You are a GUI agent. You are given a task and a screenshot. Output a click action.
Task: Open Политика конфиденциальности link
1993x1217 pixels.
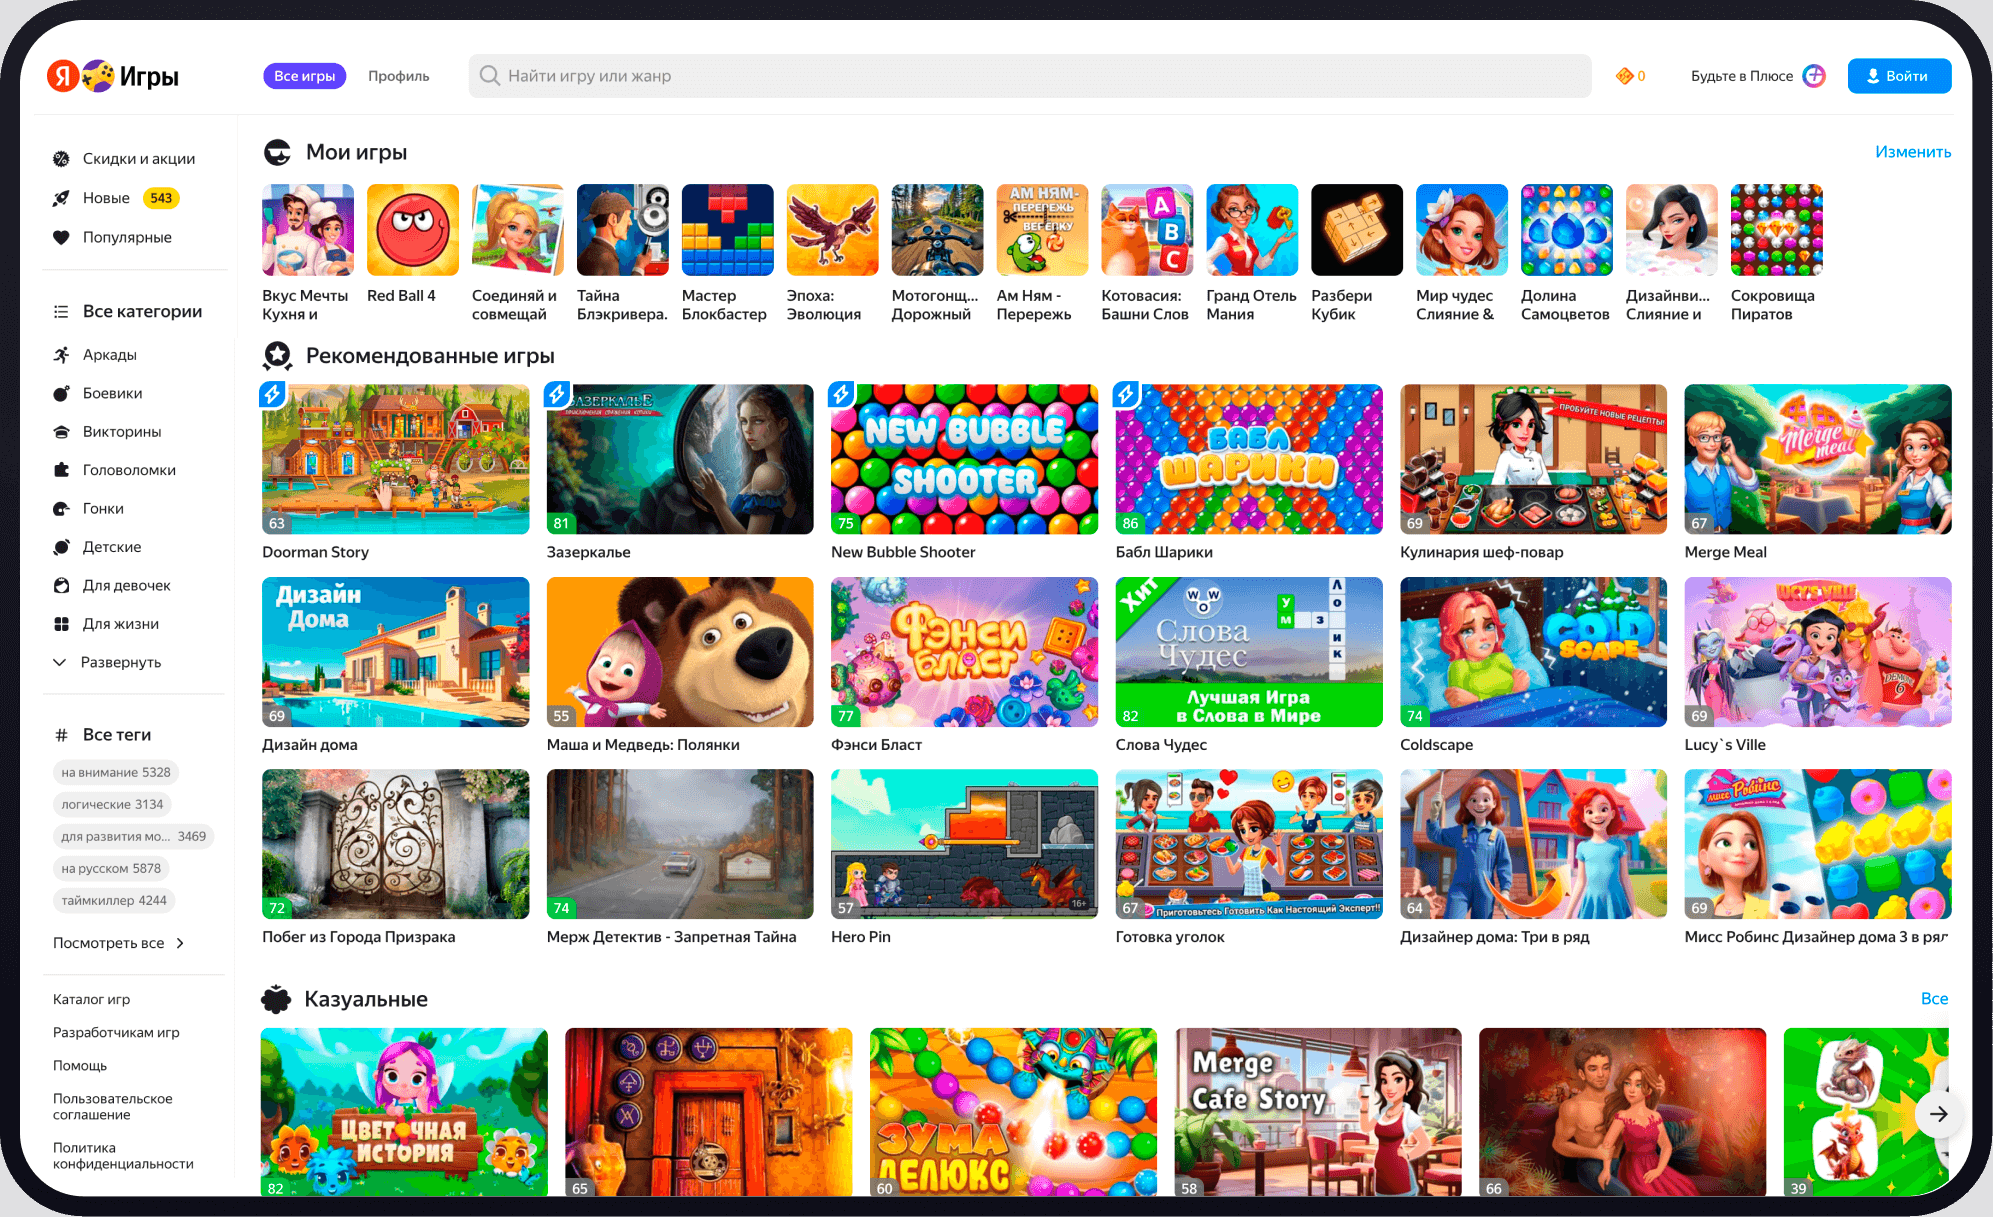tap(123, 1155)
